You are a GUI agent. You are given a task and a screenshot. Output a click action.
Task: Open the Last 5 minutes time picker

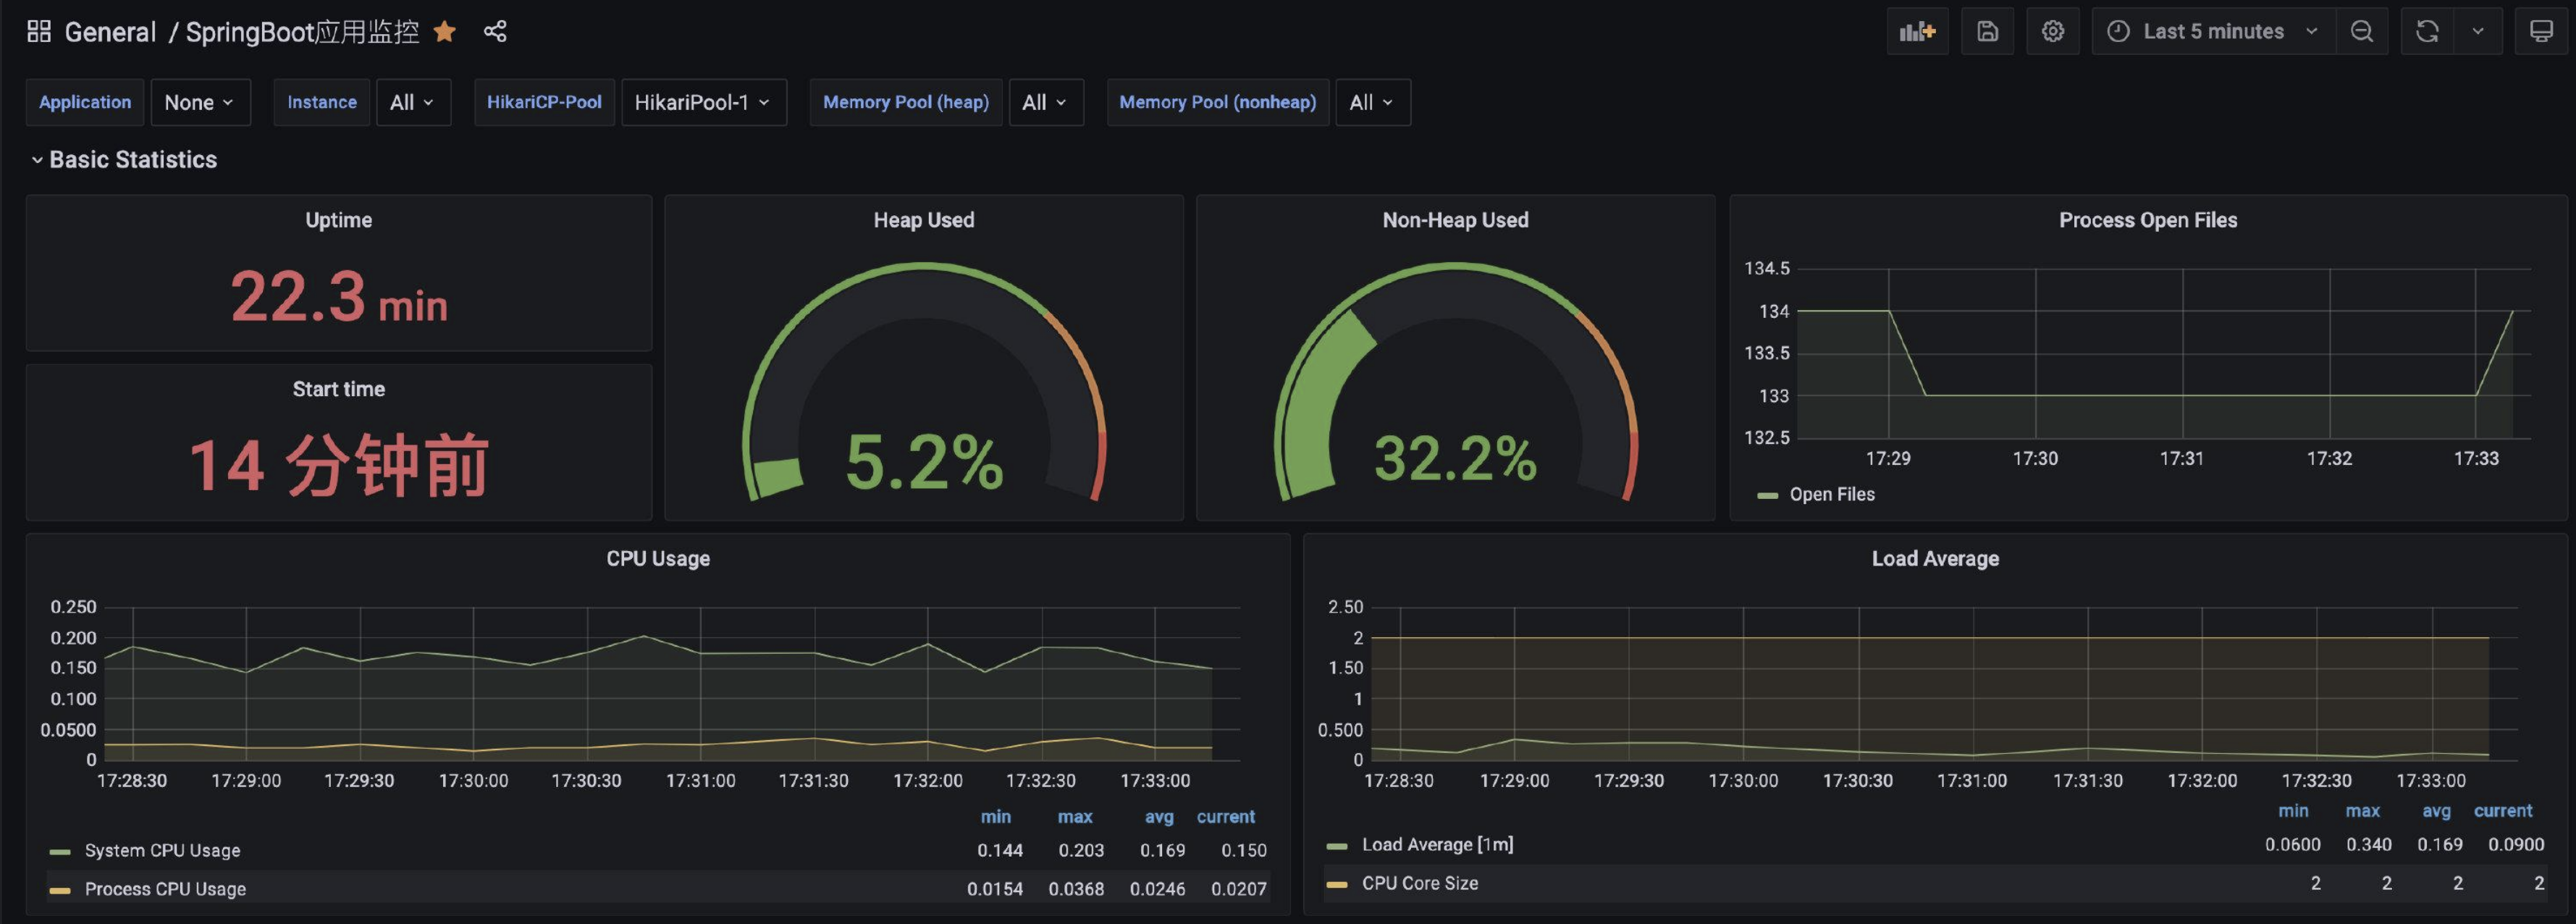coord(2213,32)
